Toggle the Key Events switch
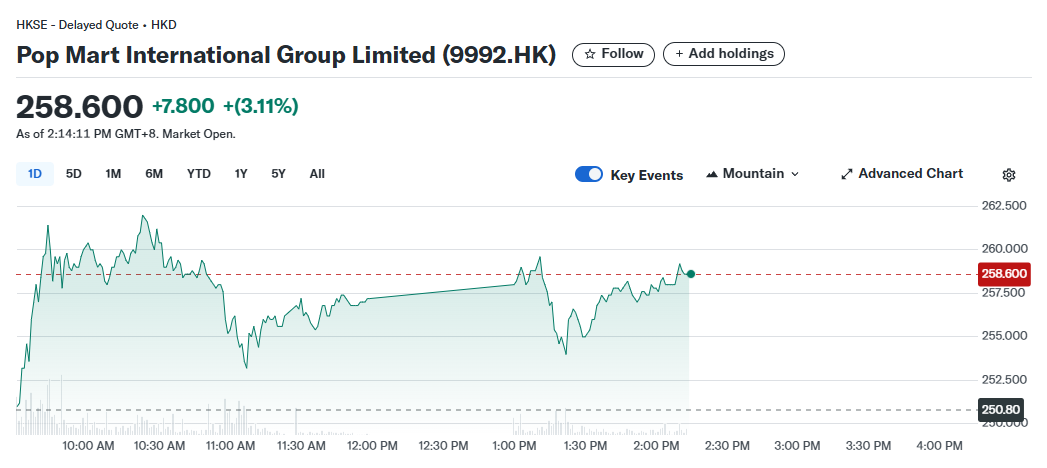The image size is (1047, 468). point(589,175)
